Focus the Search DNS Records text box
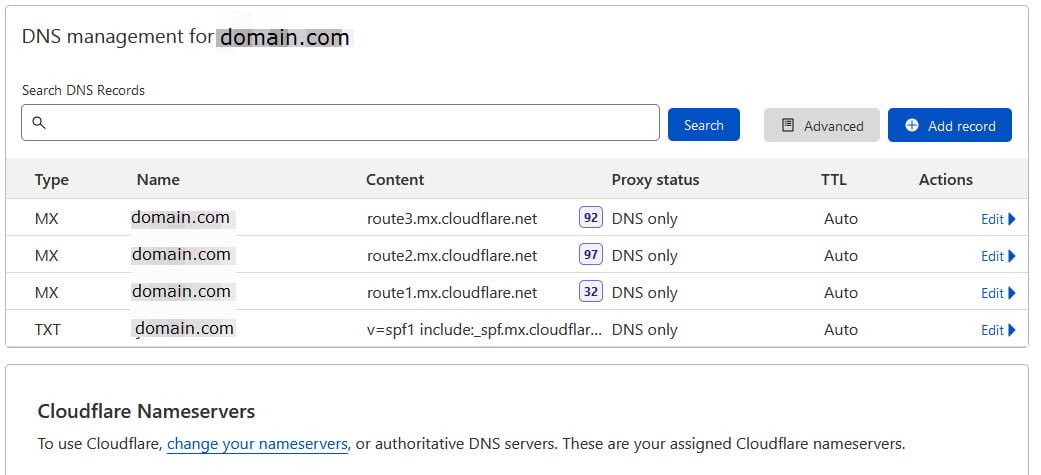Viewport: 1041px width, 475px height. 350,123
